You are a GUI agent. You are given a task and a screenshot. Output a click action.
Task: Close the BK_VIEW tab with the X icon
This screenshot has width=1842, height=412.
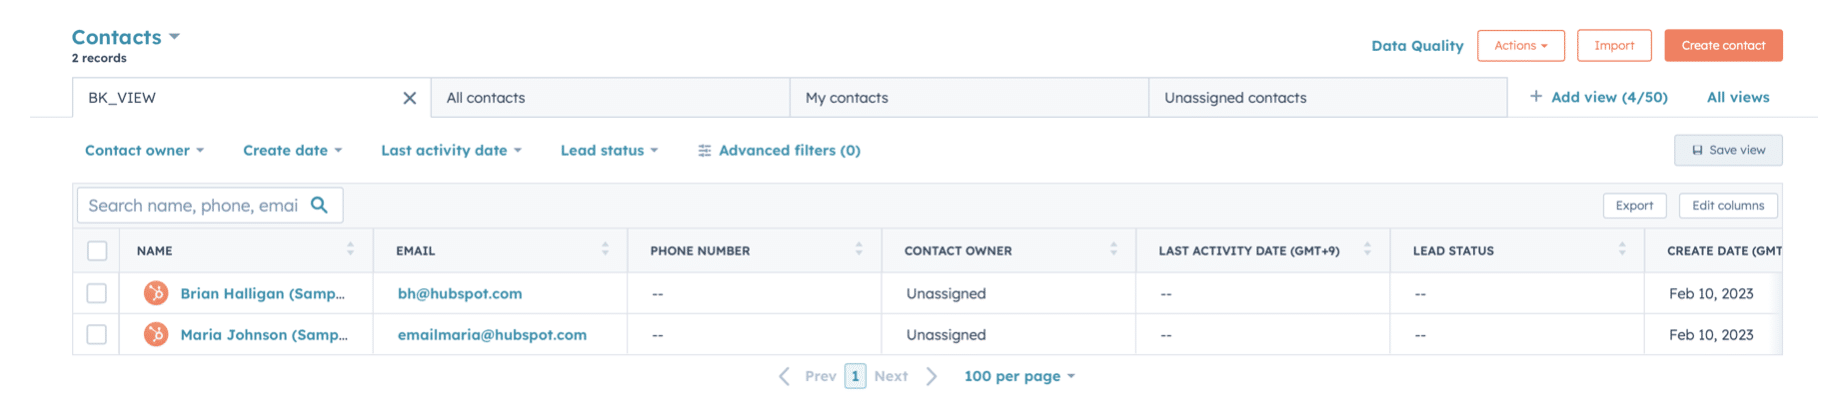tap(409, 98)
